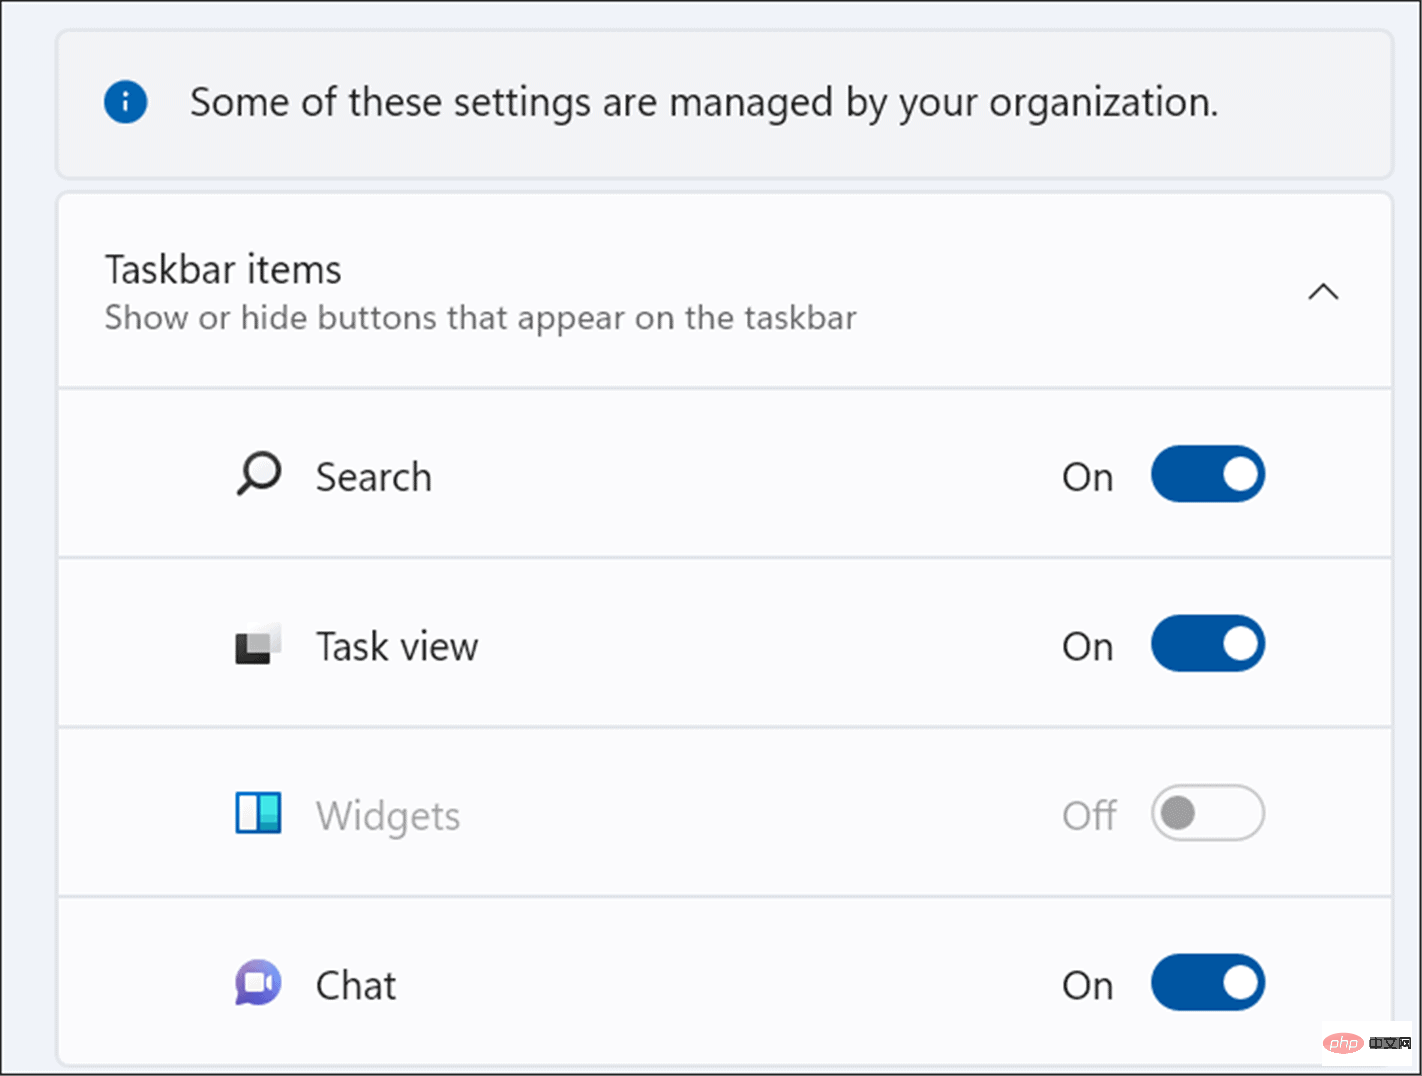Turn off the Chat toggle
Viewport: 1422px width, 1076px height.
click(1208, 982)
